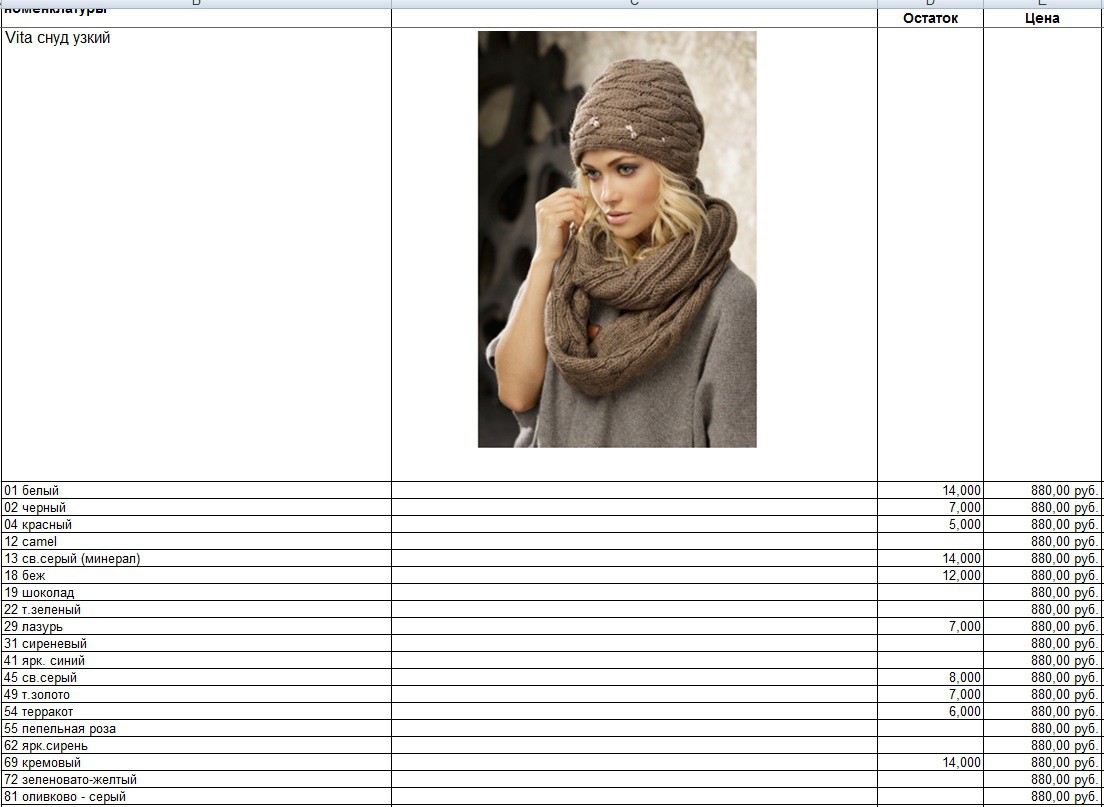Click the stock value 14,000 for 69 кремовый

930,762
